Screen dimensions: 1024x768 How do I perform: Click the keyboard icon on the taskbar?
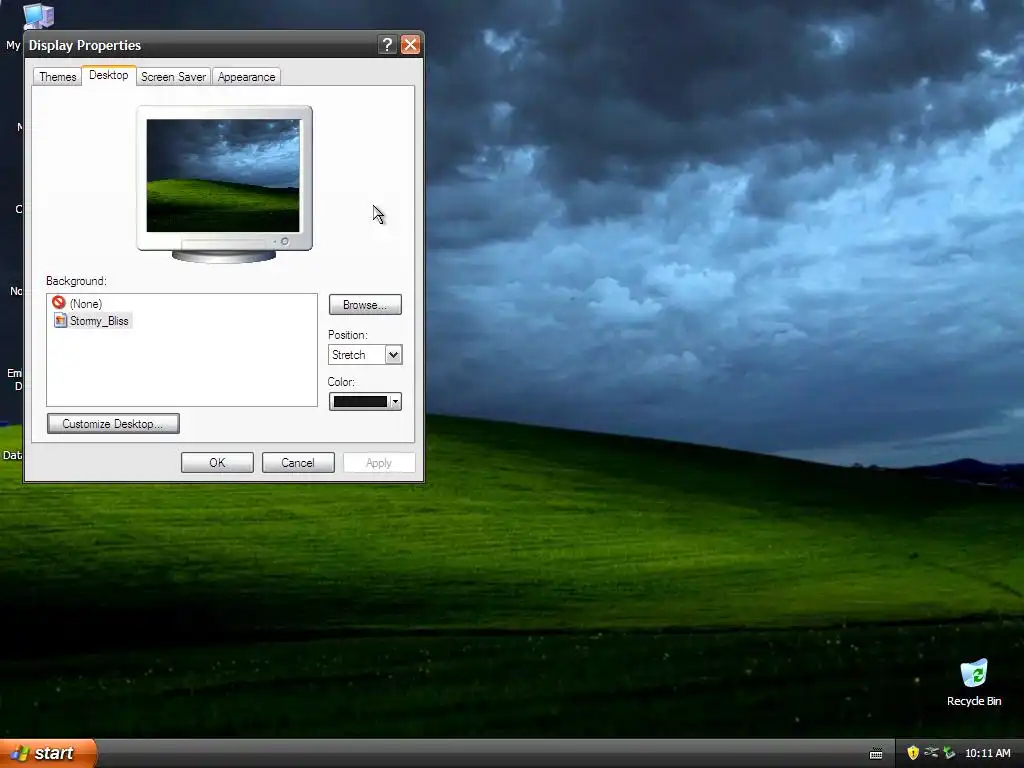(876, 754)
